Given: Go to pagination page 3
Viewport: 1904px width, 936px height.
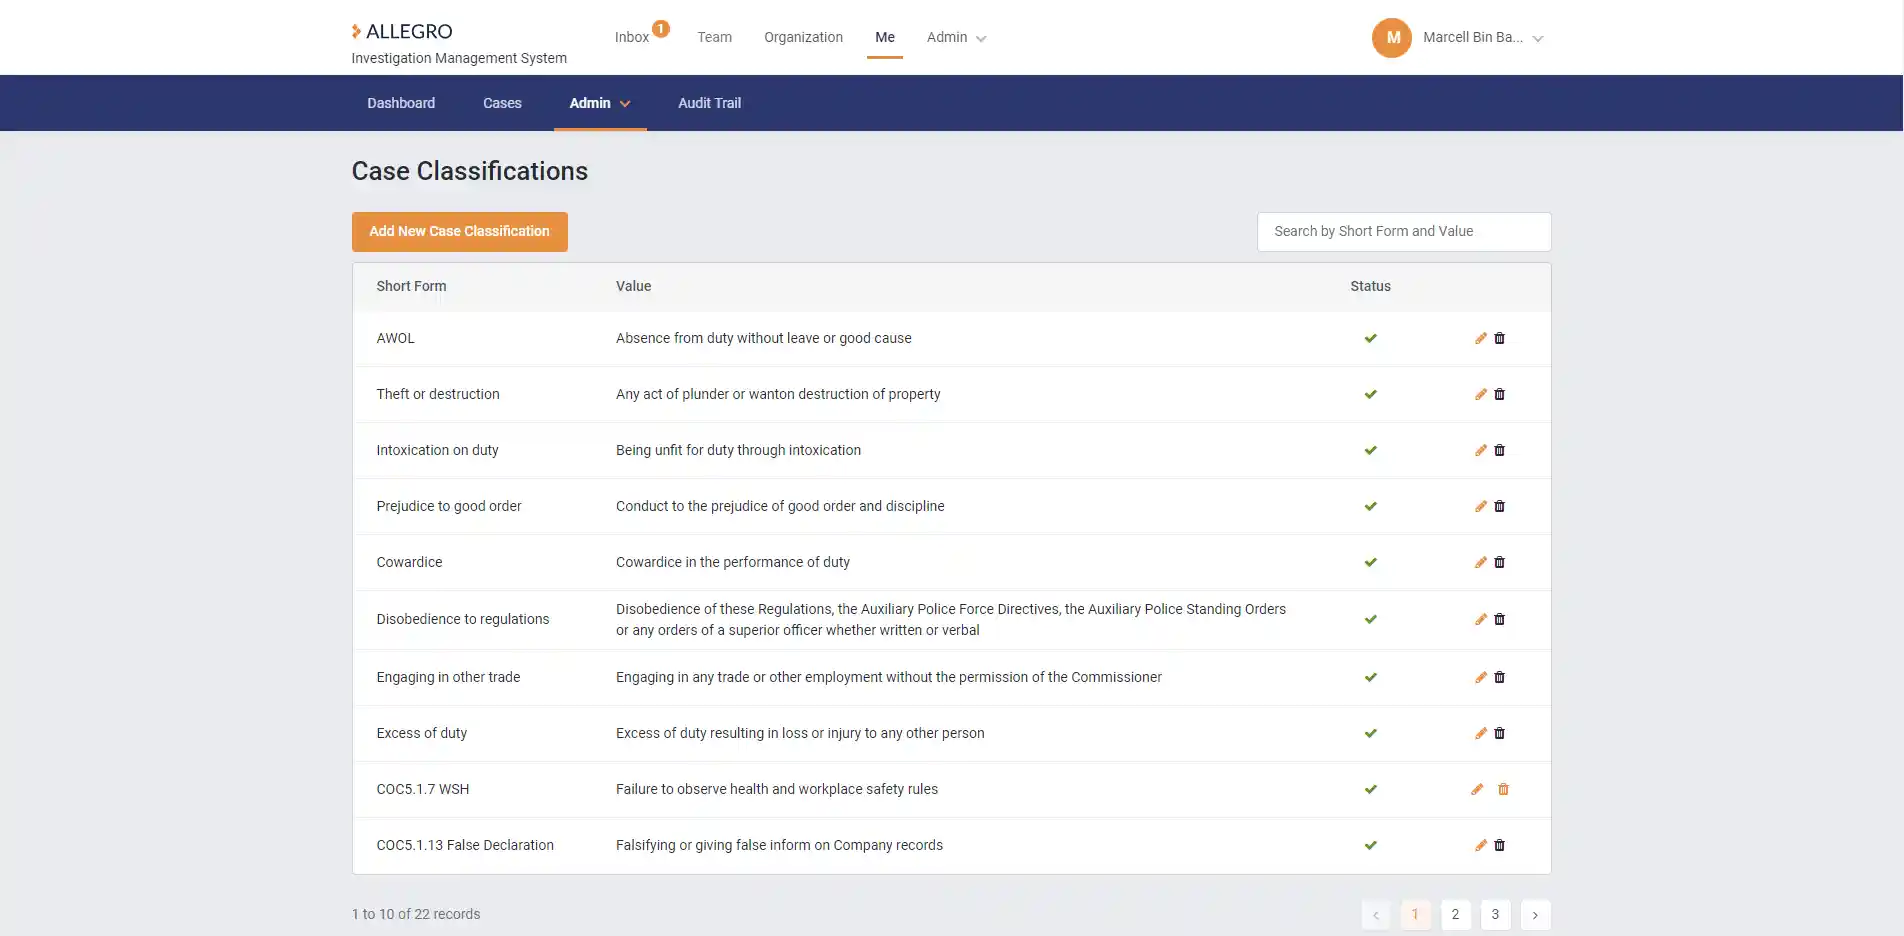Looking at the screenshot, I should coord(1495,914).
